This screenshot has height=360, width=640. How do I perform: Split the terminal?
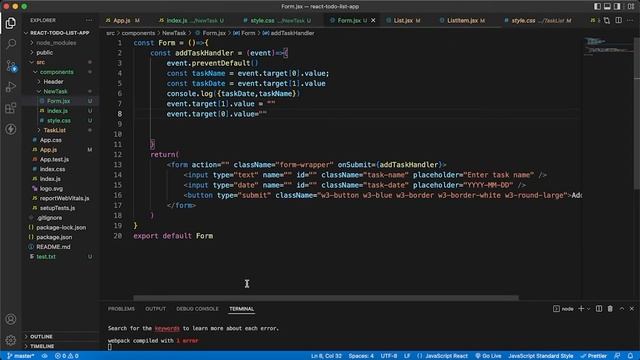599,309
